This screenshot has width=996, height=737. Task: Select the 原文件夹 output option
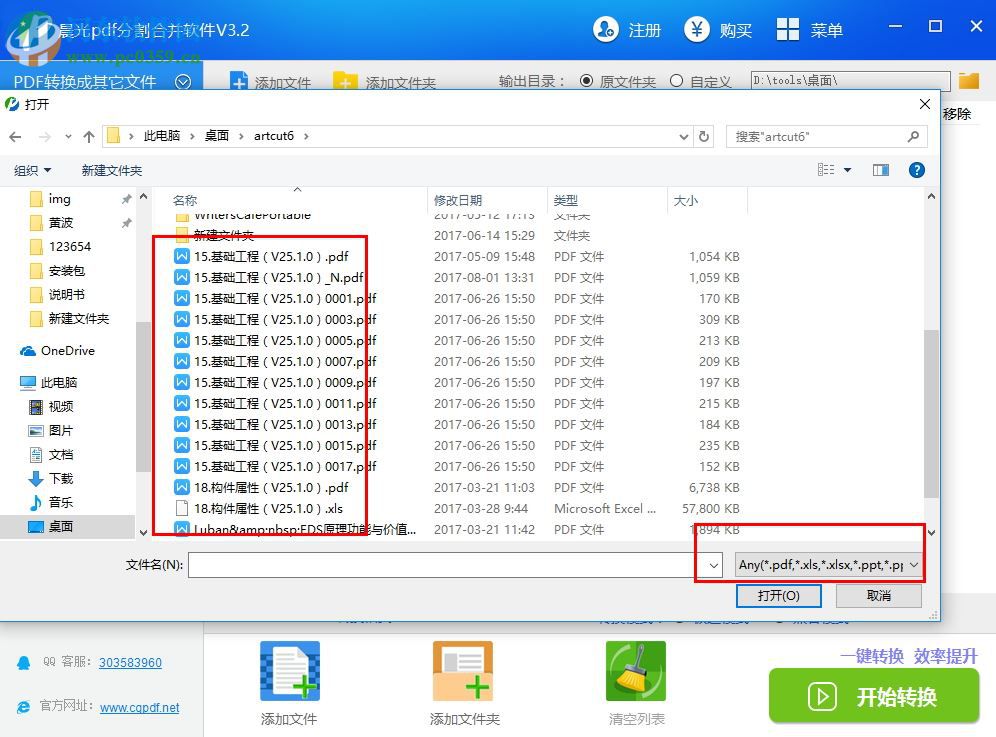(589, 81)
